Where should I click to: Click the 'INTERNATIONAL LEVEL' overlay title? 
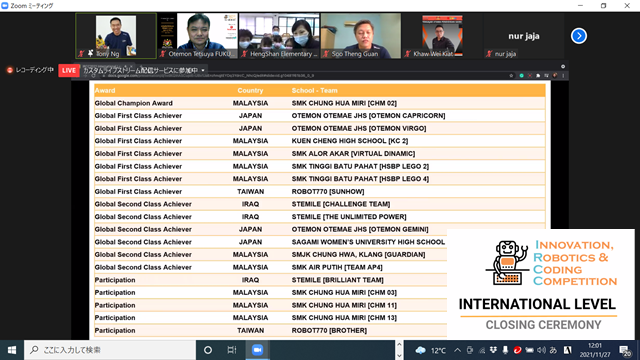(x=537, y=304)
